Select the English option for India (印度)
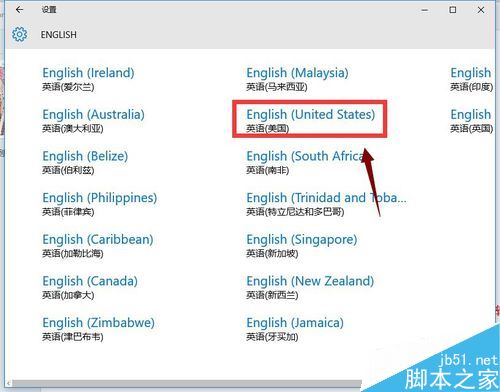The height and width of the screenshot is (392, 500). tap(471, 79)
